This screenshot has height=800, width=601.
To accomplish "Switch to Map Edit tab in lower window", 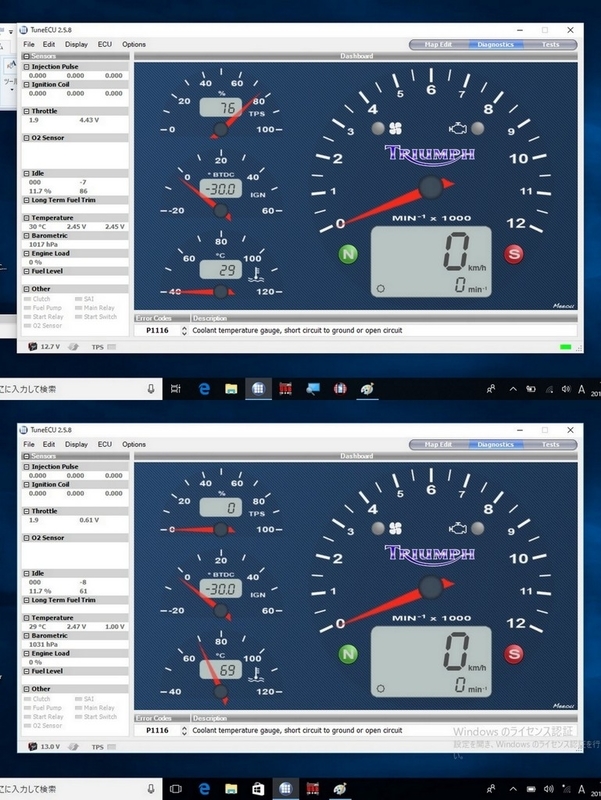I will click(438, 444).
